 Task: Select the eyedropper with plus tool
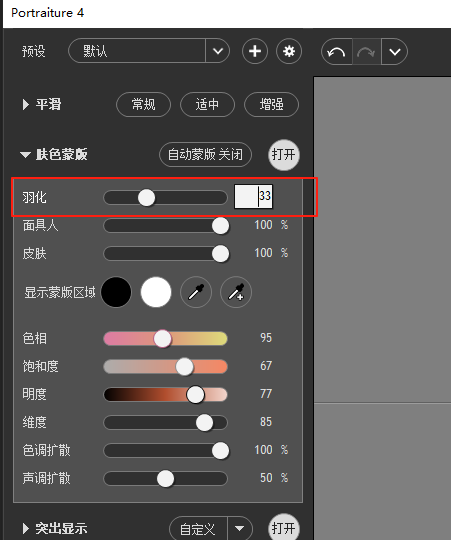236,292
